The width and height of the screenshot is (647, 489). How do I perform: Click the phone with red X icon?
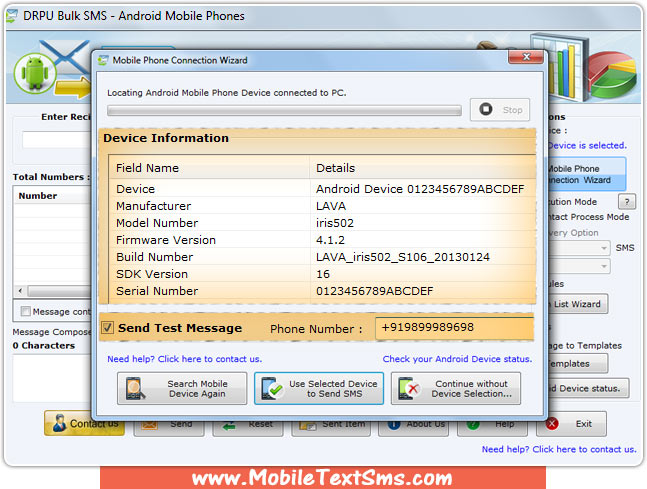[x=409, y=389]
